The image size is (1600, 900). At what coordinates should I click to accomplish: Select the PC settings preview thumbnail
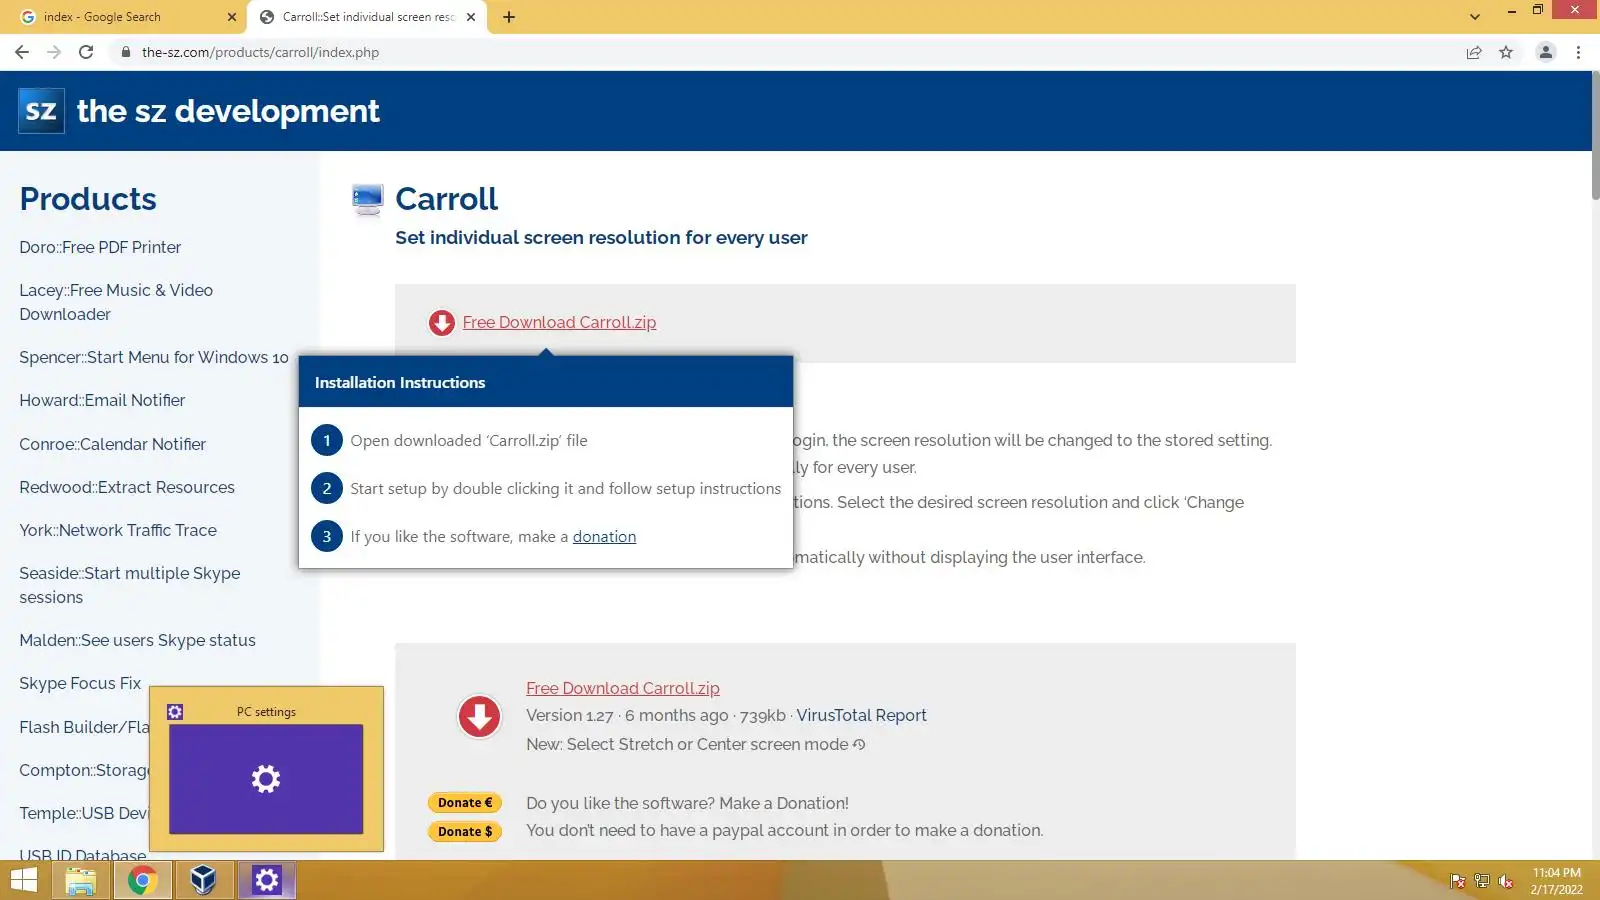coord(266,779)
